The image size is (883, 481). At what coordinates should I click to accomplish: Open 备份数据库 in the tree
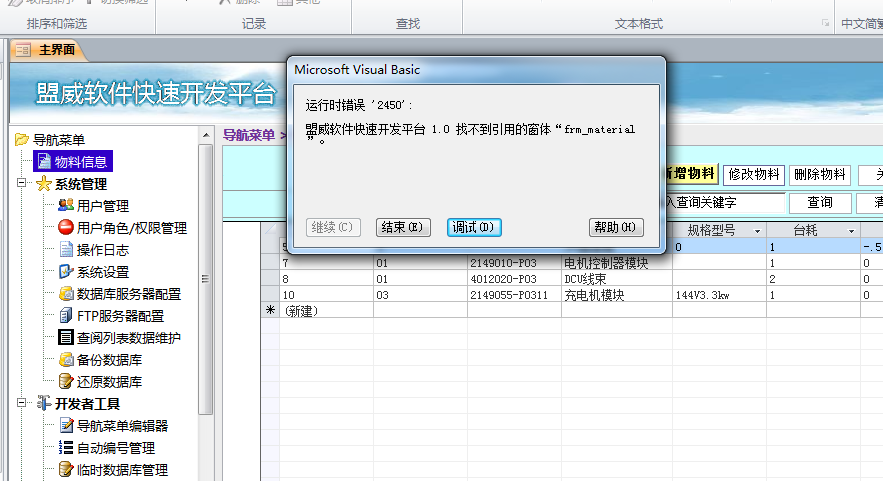pyautogui.click(x=109, y=359)
